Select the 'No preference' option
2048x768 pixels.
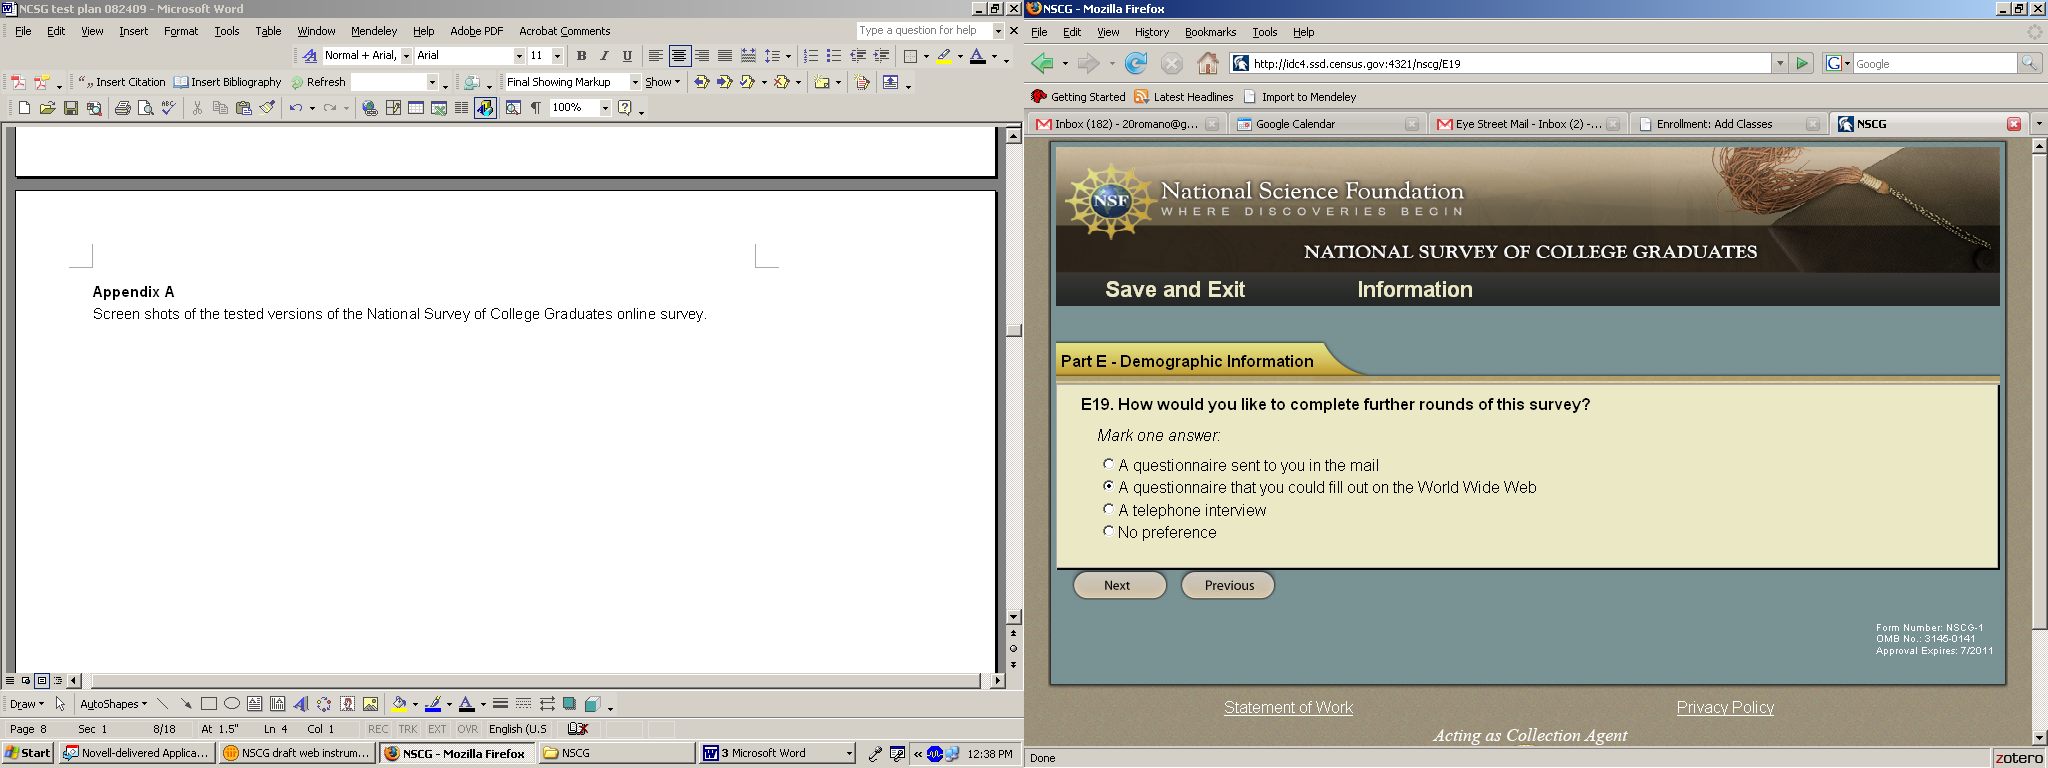(x=1108, y=531)
